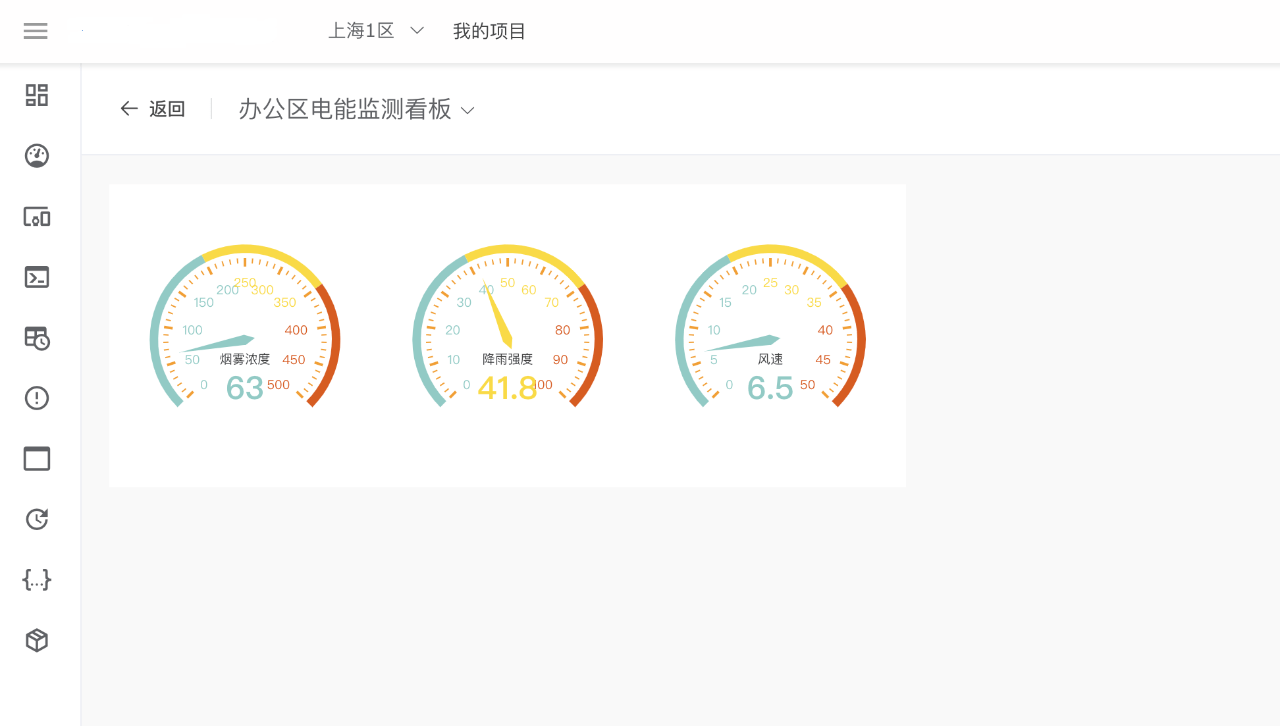1280x726 pixels.
Task: Open the scheduled table icon in sidebar
Action: point(37,338)
